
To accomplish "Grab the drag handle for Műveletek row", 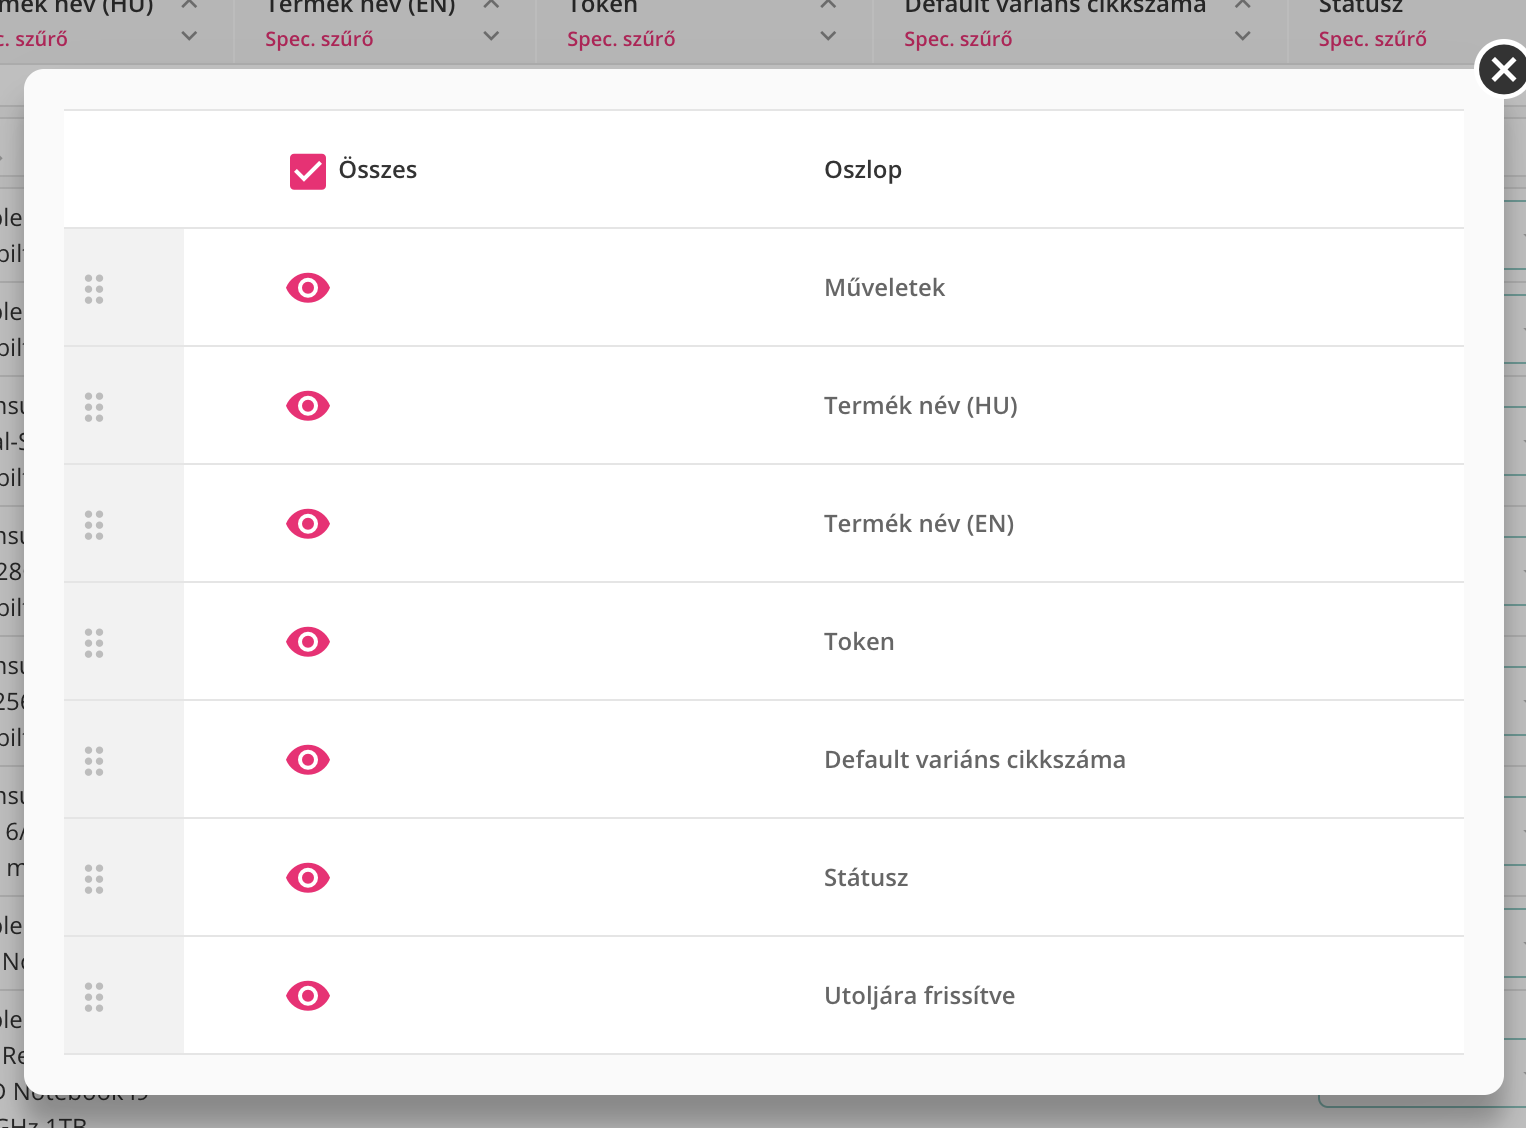I will point(94,289).
